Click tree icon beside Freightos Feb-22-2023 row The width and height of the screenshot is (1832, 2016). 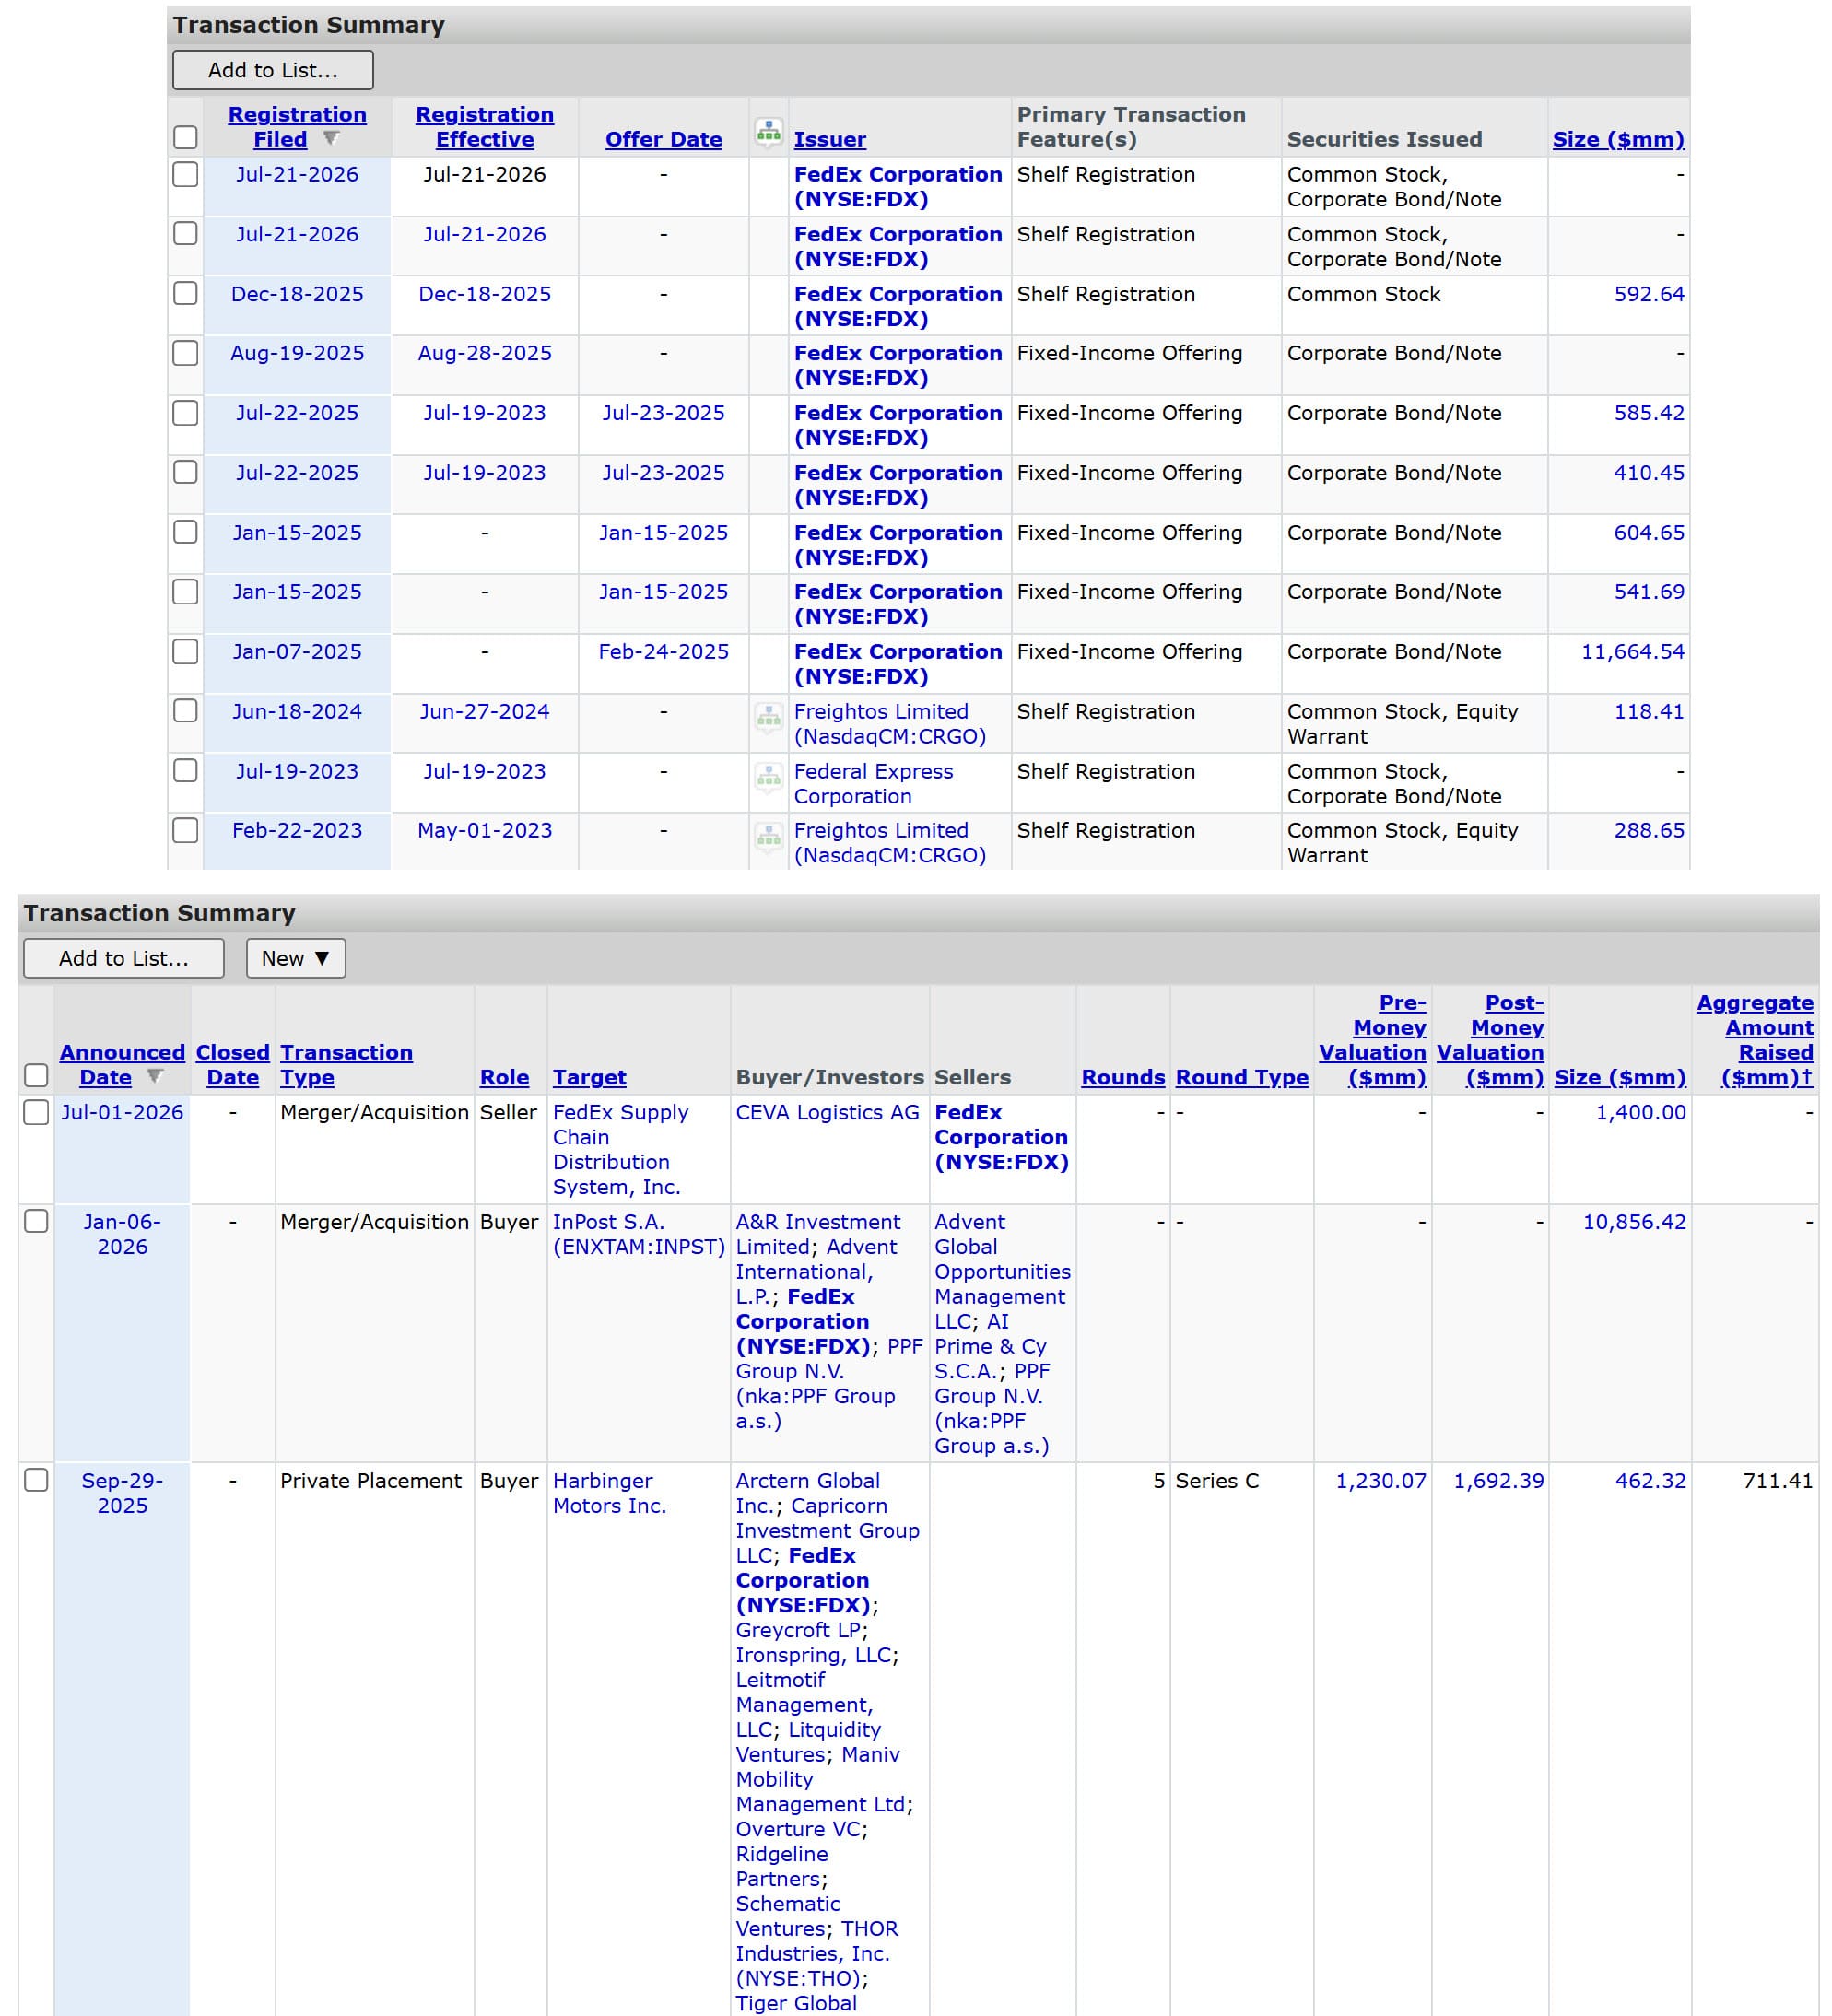(768, 836)
